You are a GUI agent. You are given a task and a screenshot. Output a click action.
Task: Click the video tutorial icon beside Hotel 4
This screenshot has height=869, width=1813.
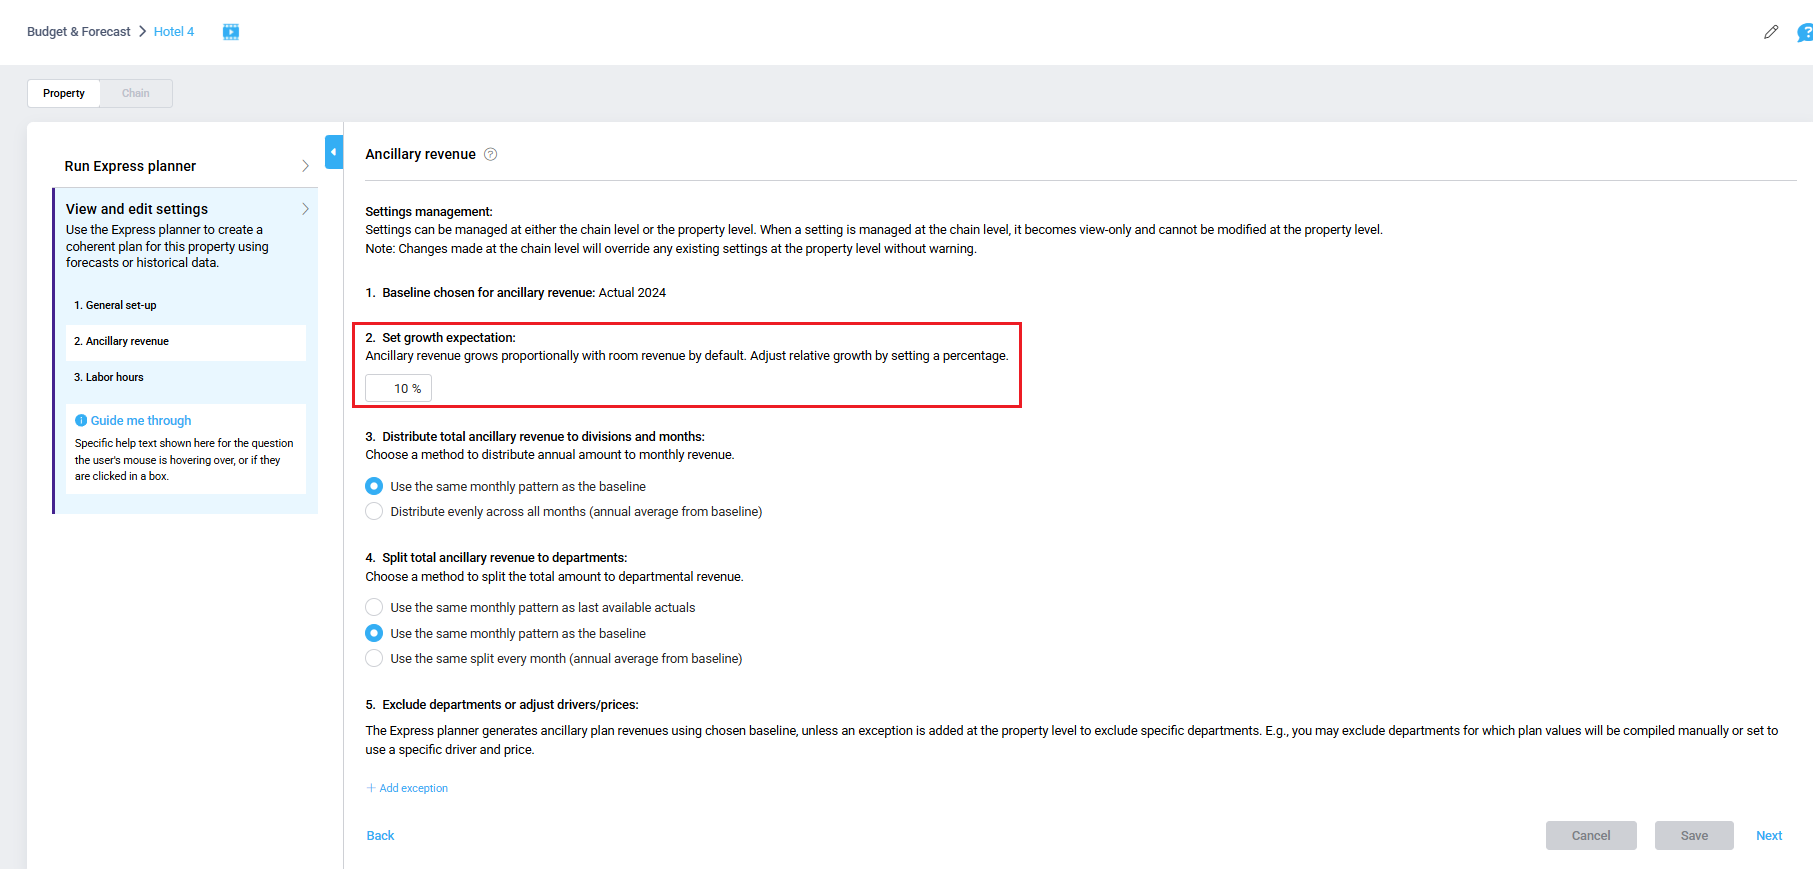coord(231,32)
